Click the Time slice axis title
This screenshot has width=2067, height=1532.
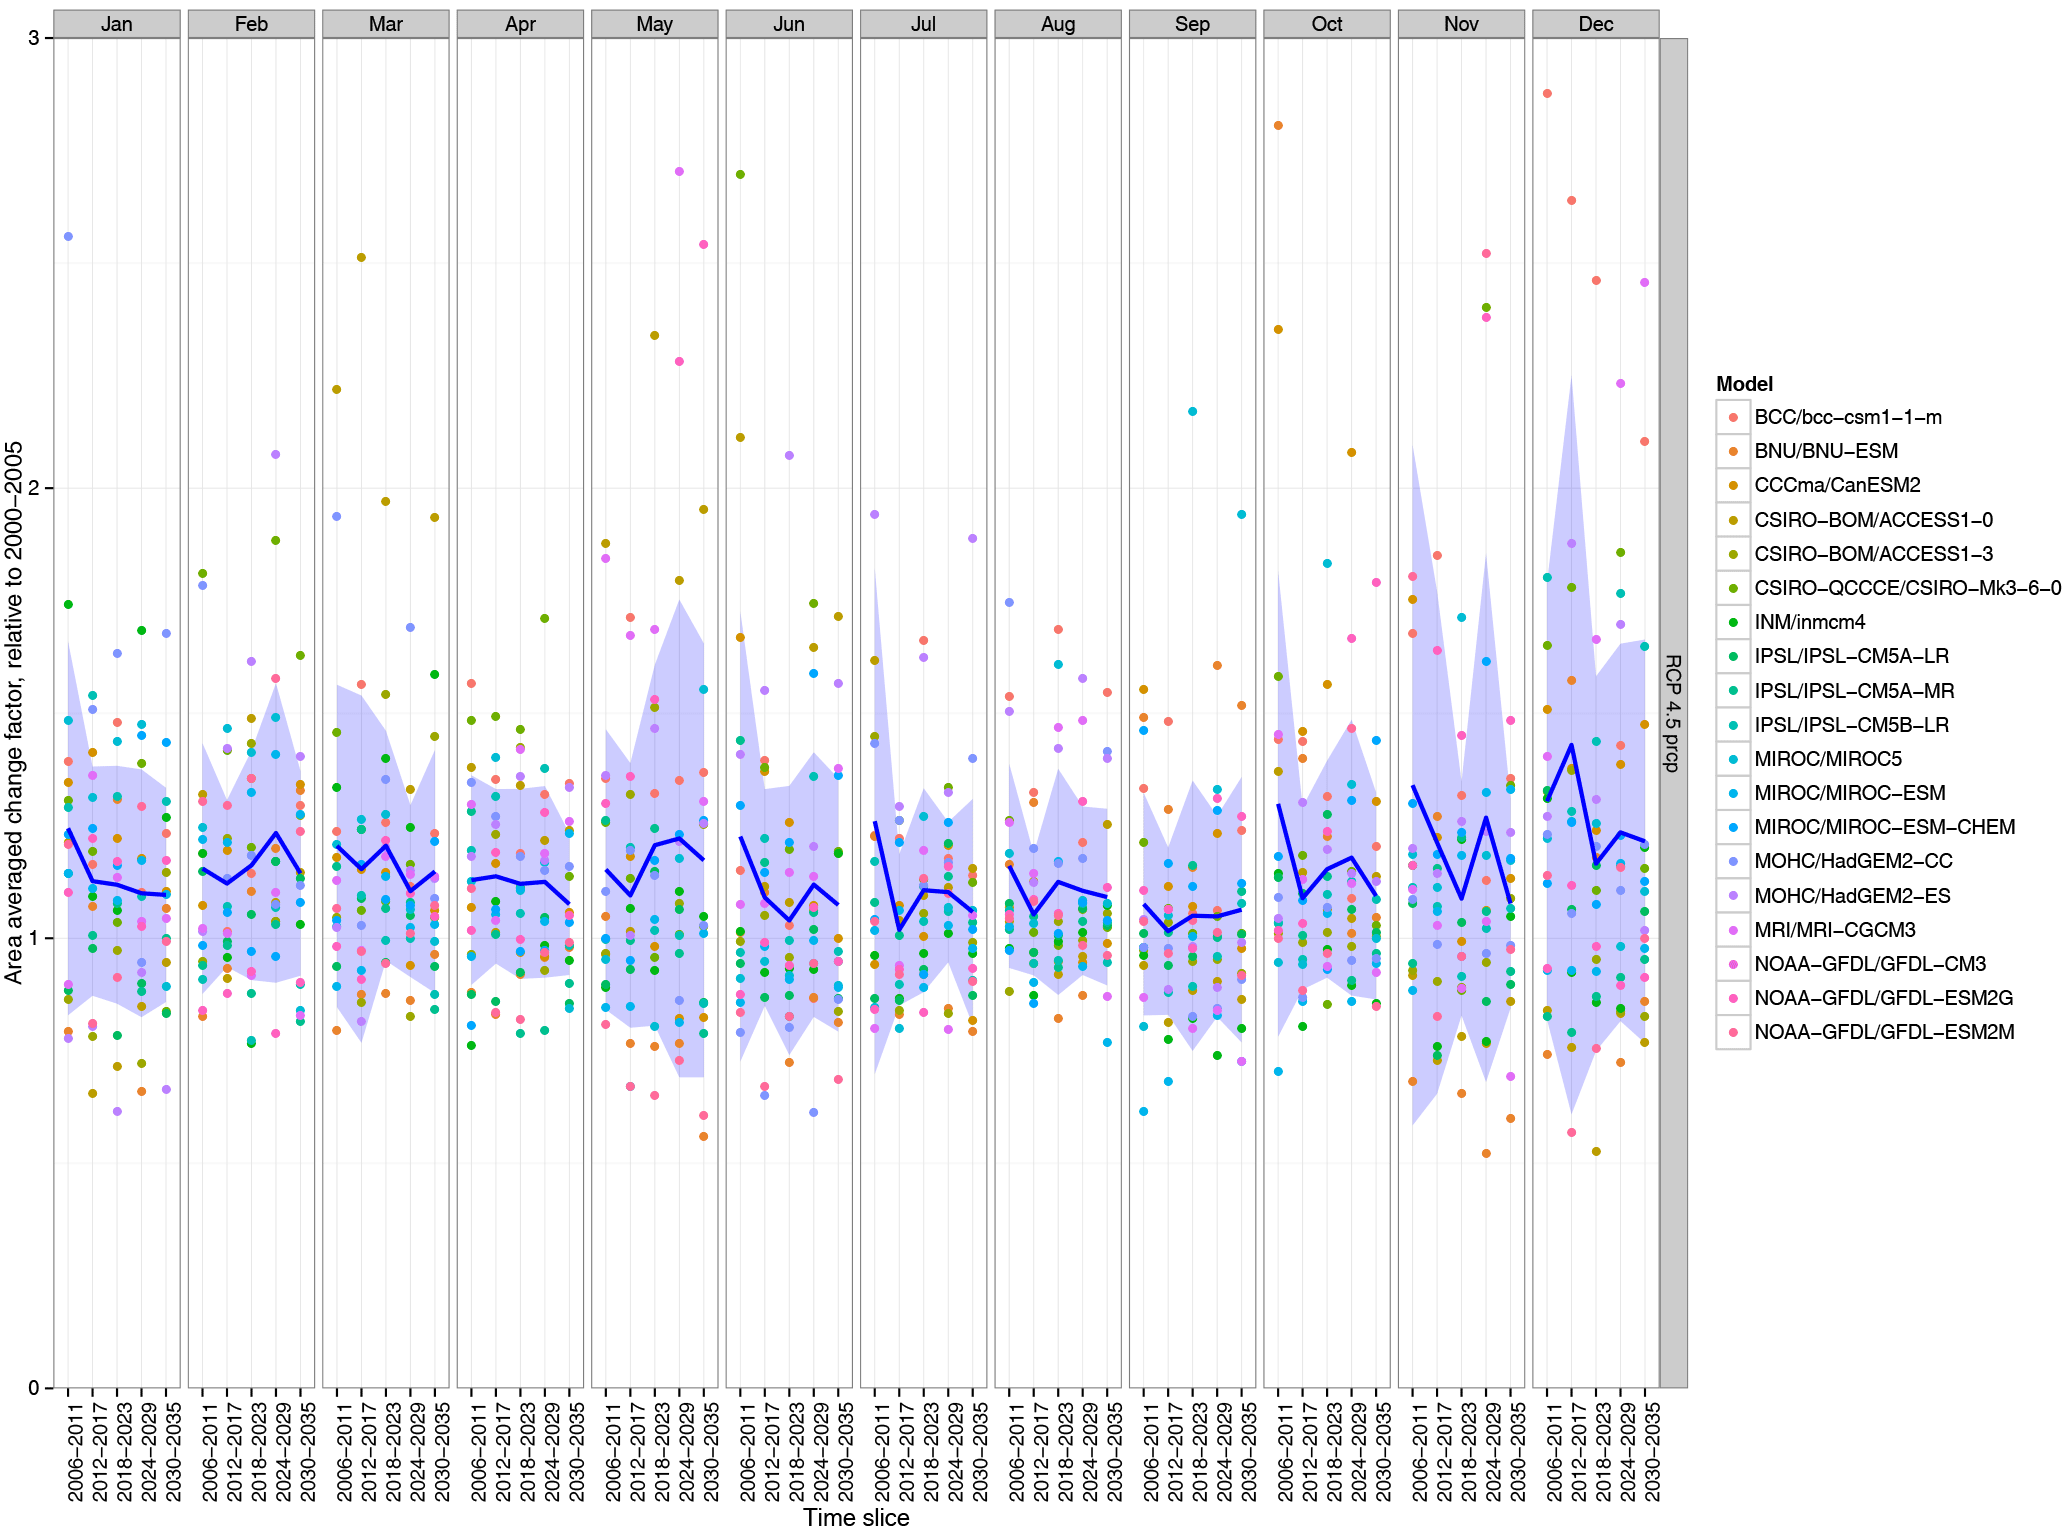click(x=856, y=1517)
